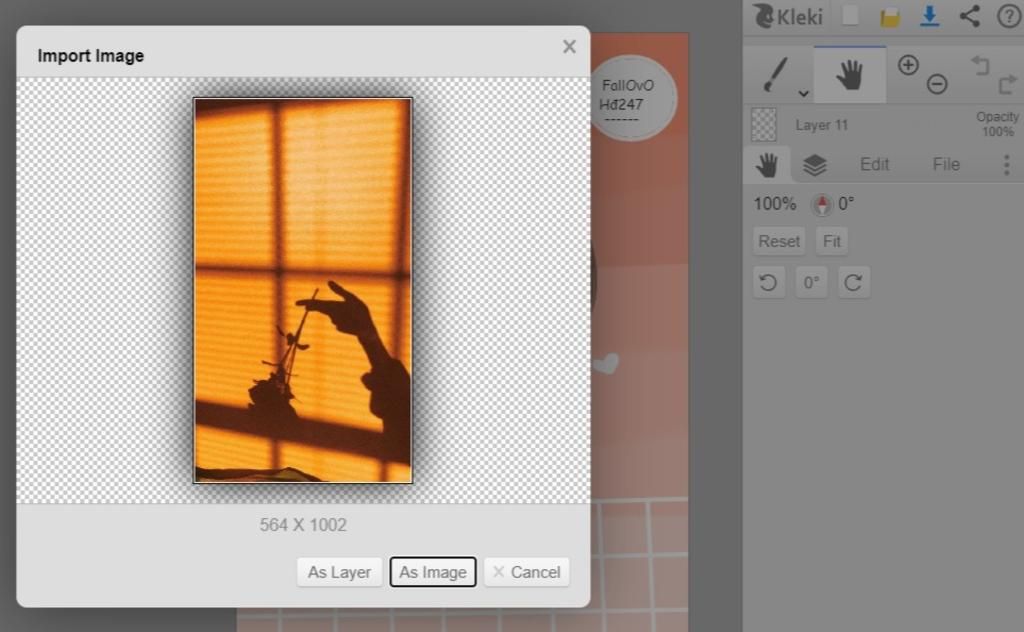Click the 564 X 1002 dimensions text

(x=303, y=525)
